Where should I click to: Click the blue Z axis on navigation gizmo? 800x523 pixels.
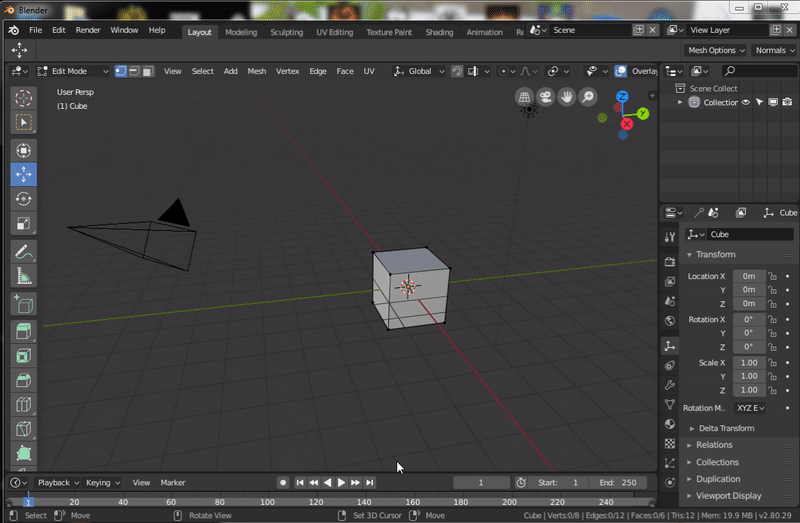point(622,96)
